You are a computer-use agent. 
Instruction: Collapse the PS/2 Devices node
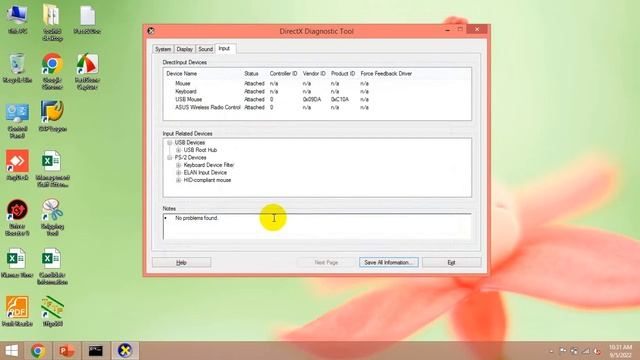(x=169, y=158)
